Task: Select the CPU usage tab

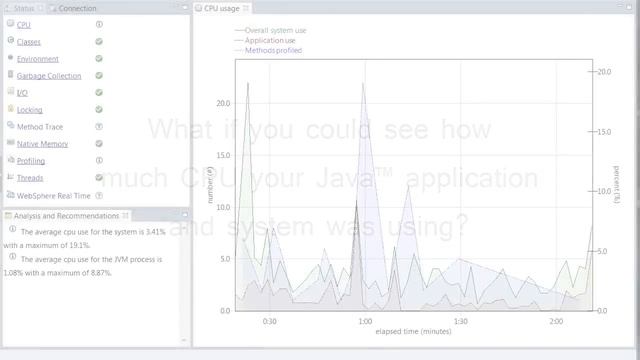Action: [222, 8]
